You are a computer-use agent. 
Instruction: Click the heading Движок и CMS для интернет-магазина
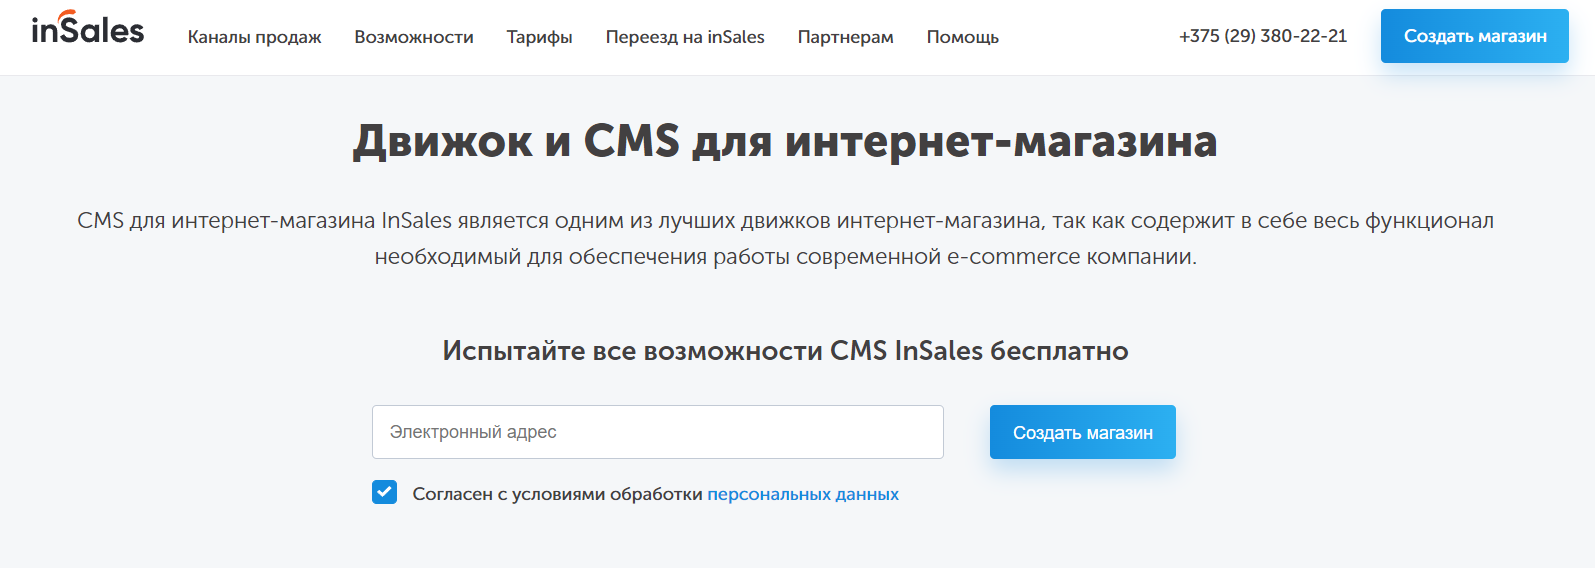785,141
